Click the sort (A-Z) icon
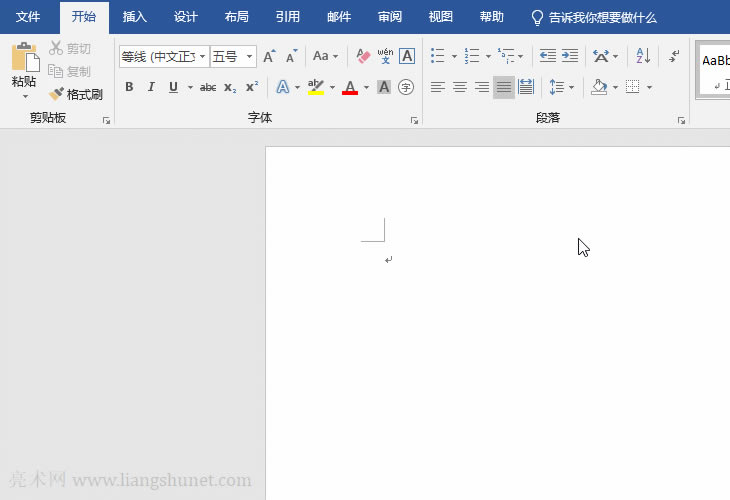This screenshot has height=500, width=730. (x=643, y=57)
